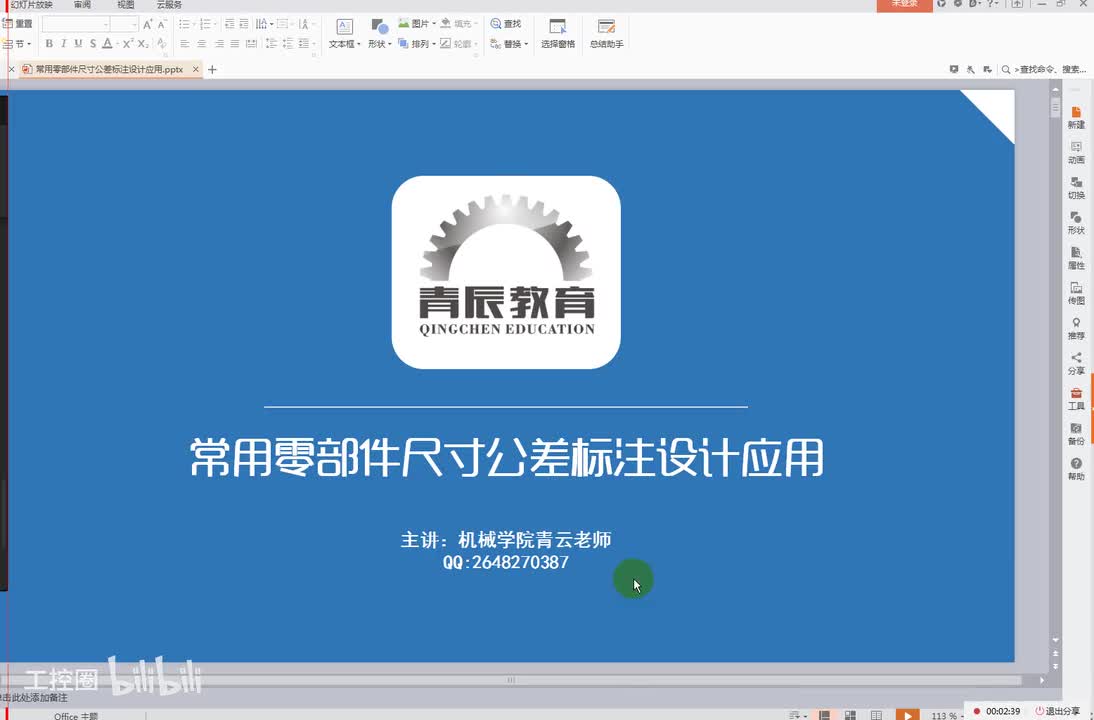Screen dimensions: 1094x720
Task: Open the Slide Show (幻灯片放映) tab
Action: click(31, 5)
